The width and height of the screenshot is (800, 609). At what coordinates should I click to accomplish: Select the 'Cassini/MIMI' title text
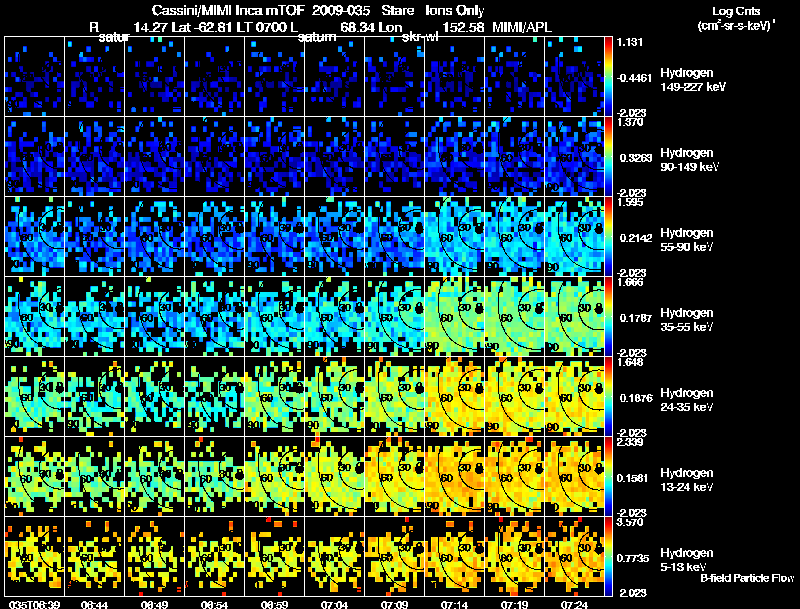click(x=193, y=10)
